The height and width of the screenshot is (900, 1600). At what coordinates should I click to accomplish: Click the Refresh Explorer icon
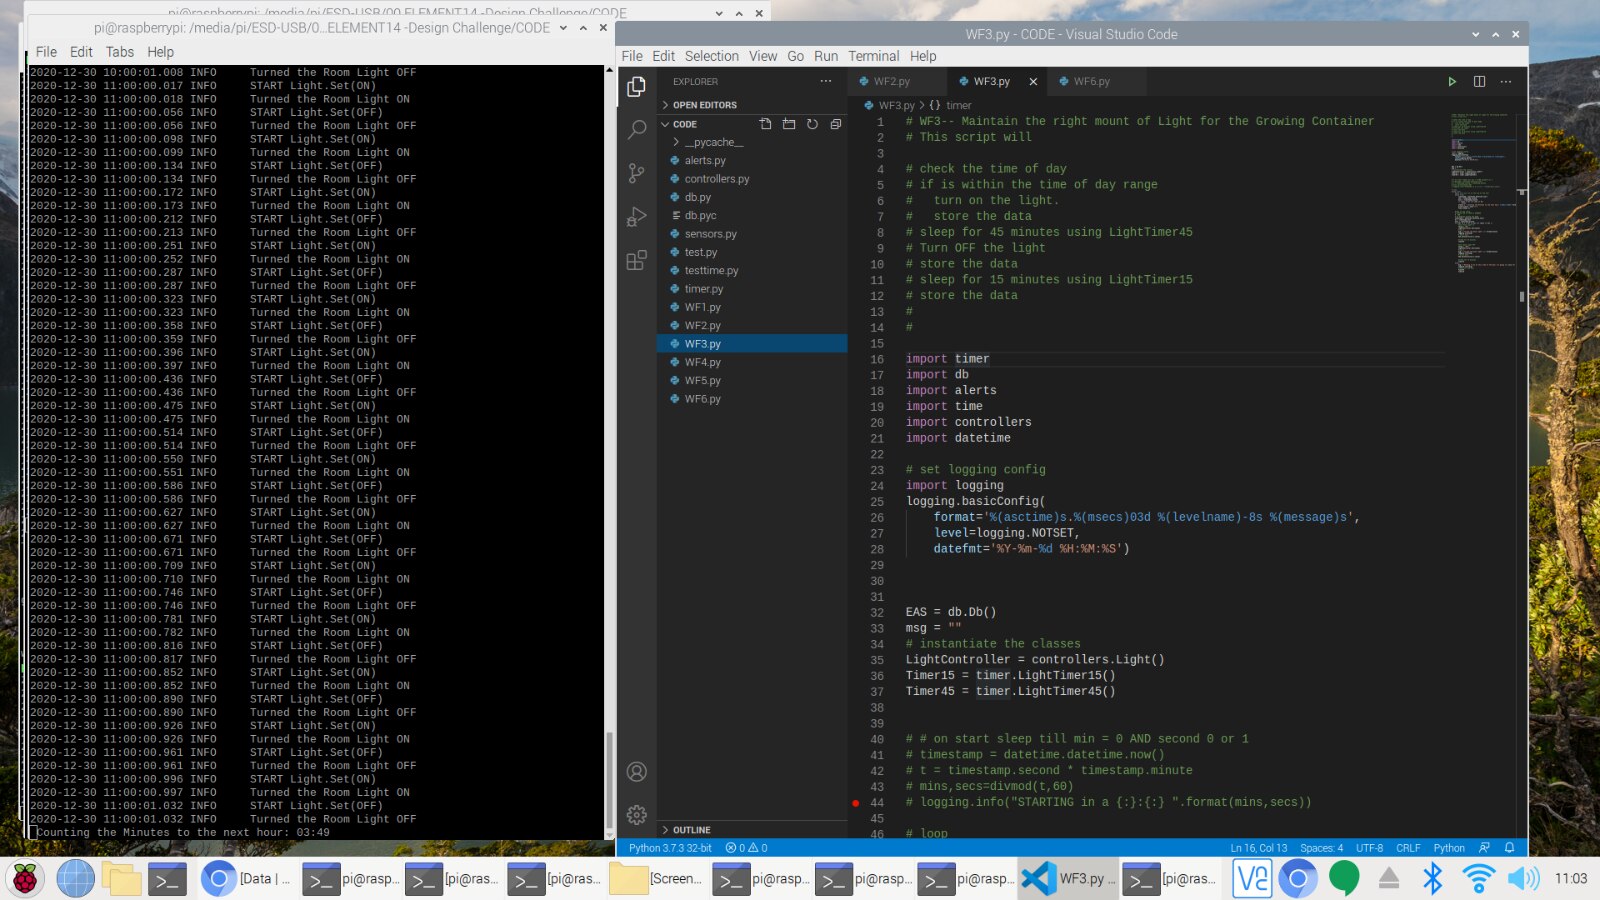(812, 124)
